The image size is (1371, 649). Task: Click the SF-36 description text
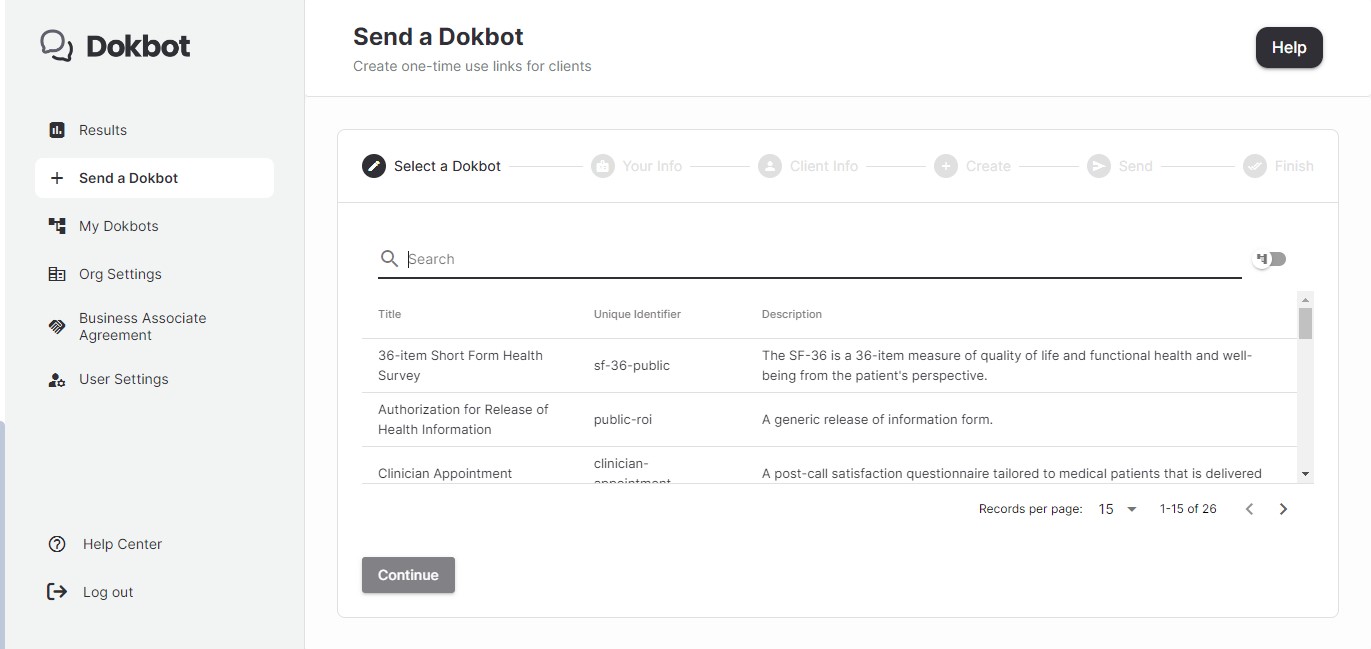[1007, 365]
